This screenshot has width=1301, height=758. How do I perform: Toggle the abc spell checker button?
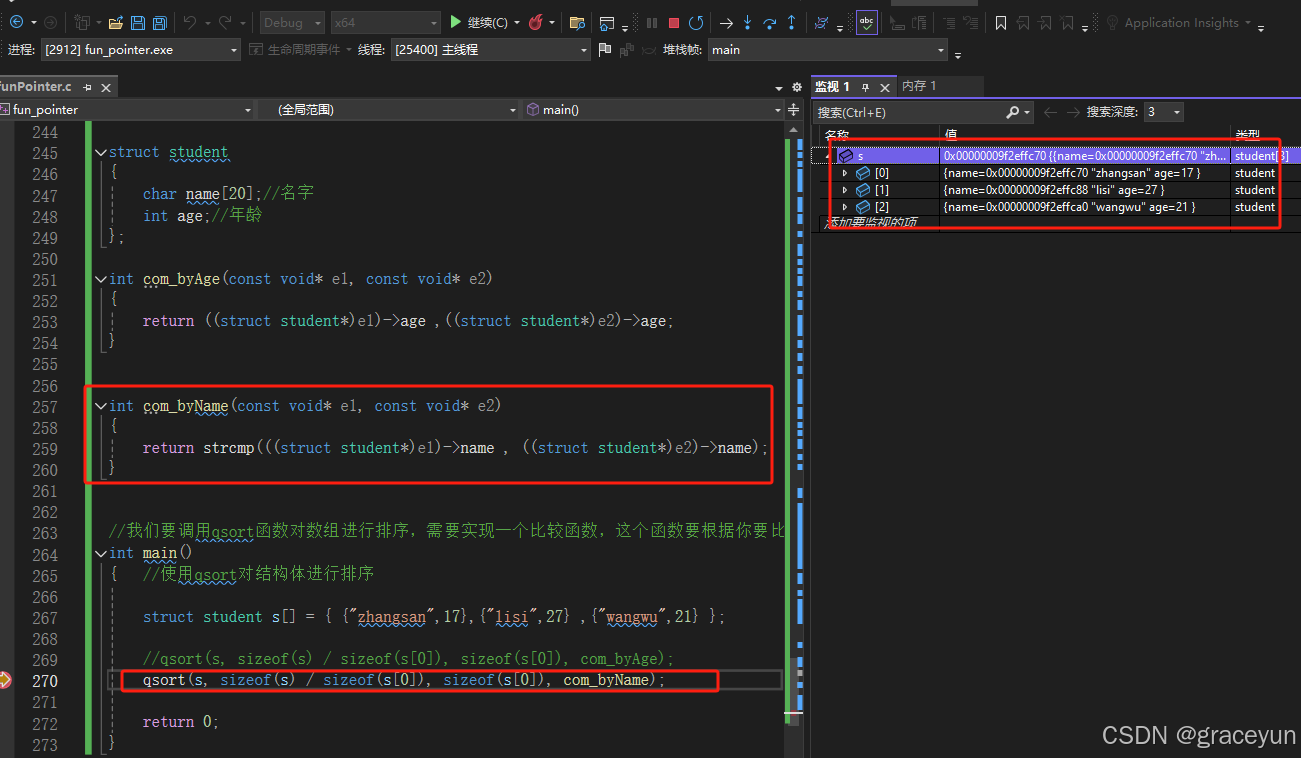(867, 22)
